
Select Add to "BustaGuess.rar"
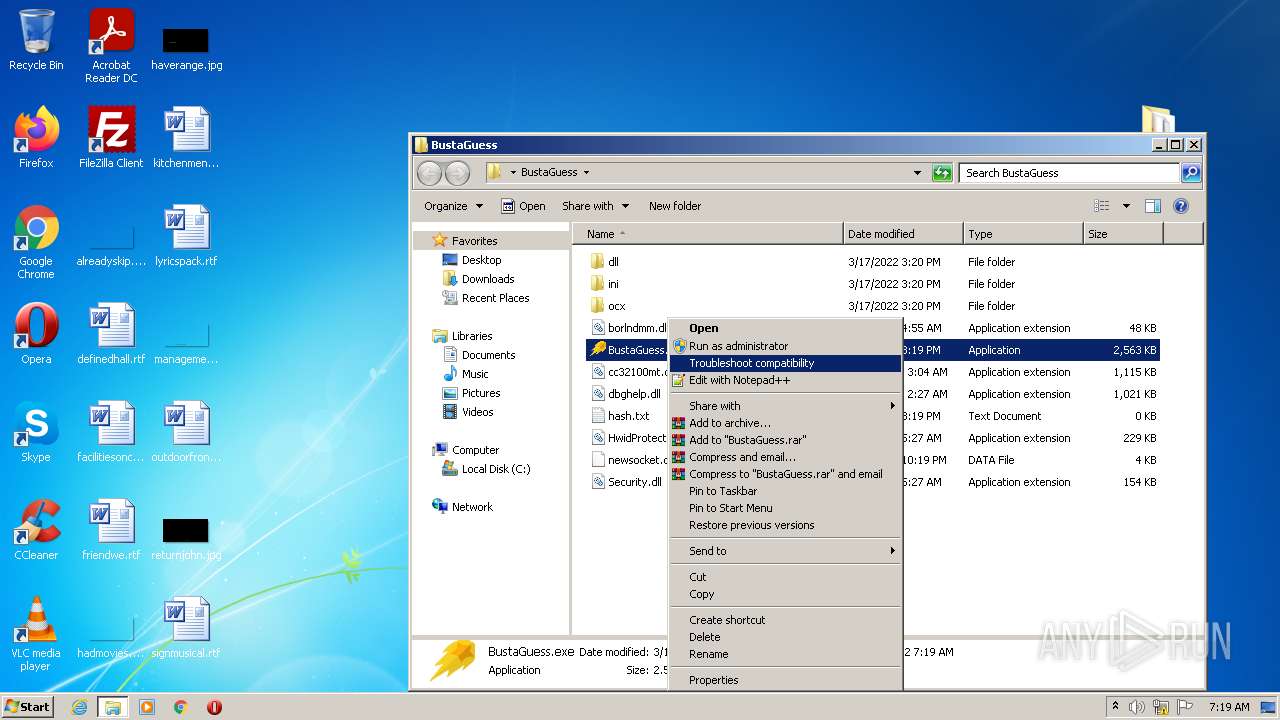tap(785, 440)
